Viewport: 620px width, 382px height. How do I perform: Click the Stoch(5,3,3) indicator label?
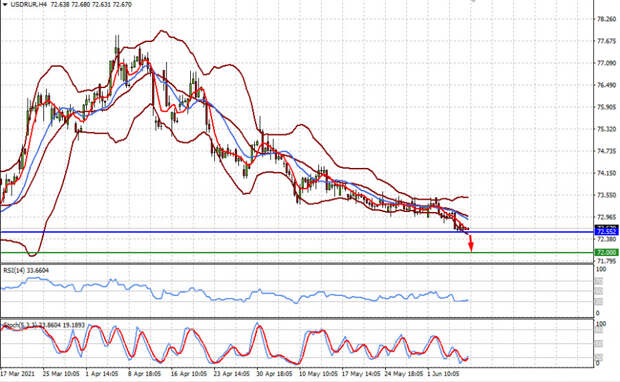coord(44,325)
